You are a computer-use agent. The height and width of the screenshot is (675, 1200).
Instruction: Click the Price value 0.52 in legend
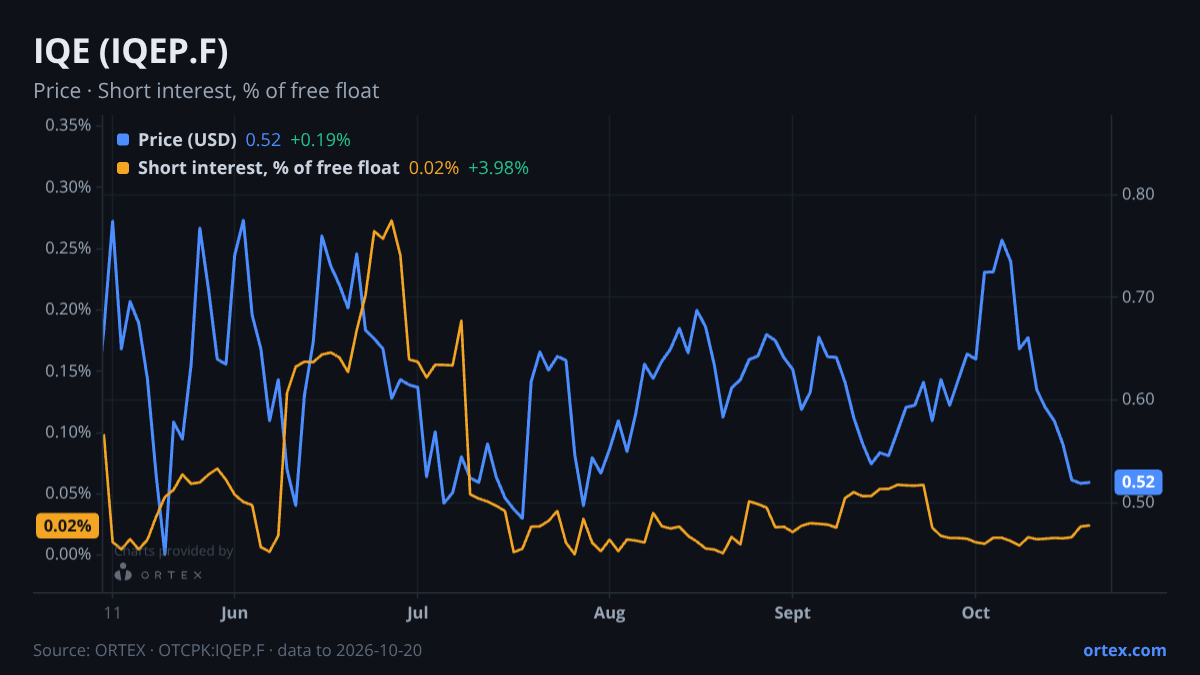[263, 140]
